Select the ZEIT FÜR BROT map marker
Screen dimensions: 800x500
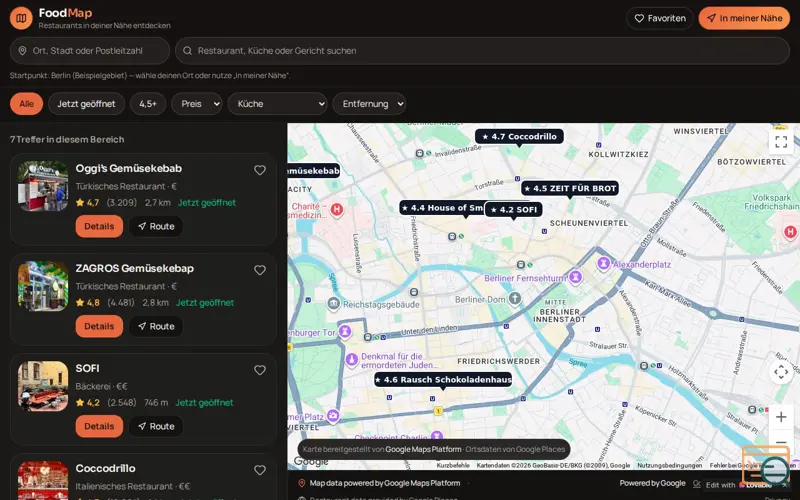coord(570,188)
